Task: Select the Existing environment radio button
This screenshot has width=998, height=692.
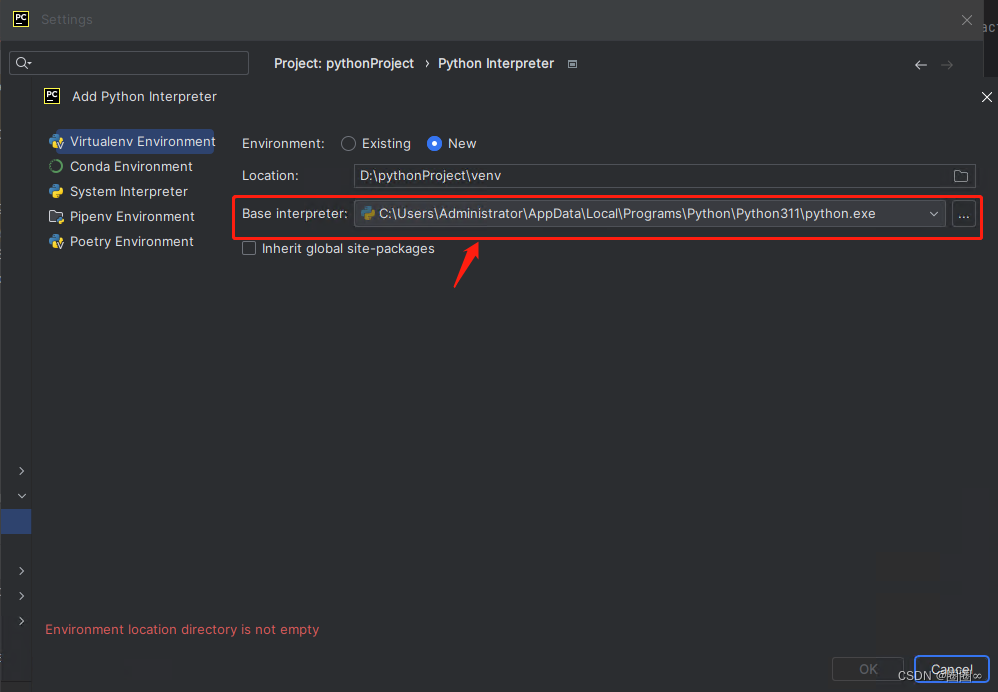Action: (x=348, y=144)
